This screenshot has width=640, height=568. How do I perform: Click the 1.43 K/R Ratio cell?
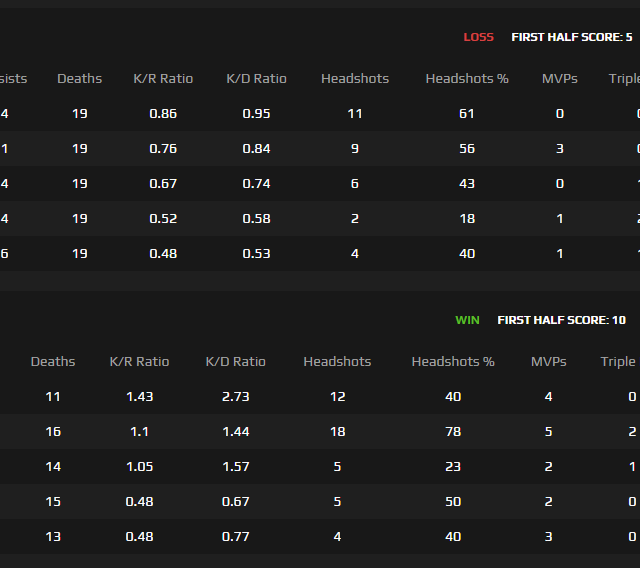tap(139, 397)
